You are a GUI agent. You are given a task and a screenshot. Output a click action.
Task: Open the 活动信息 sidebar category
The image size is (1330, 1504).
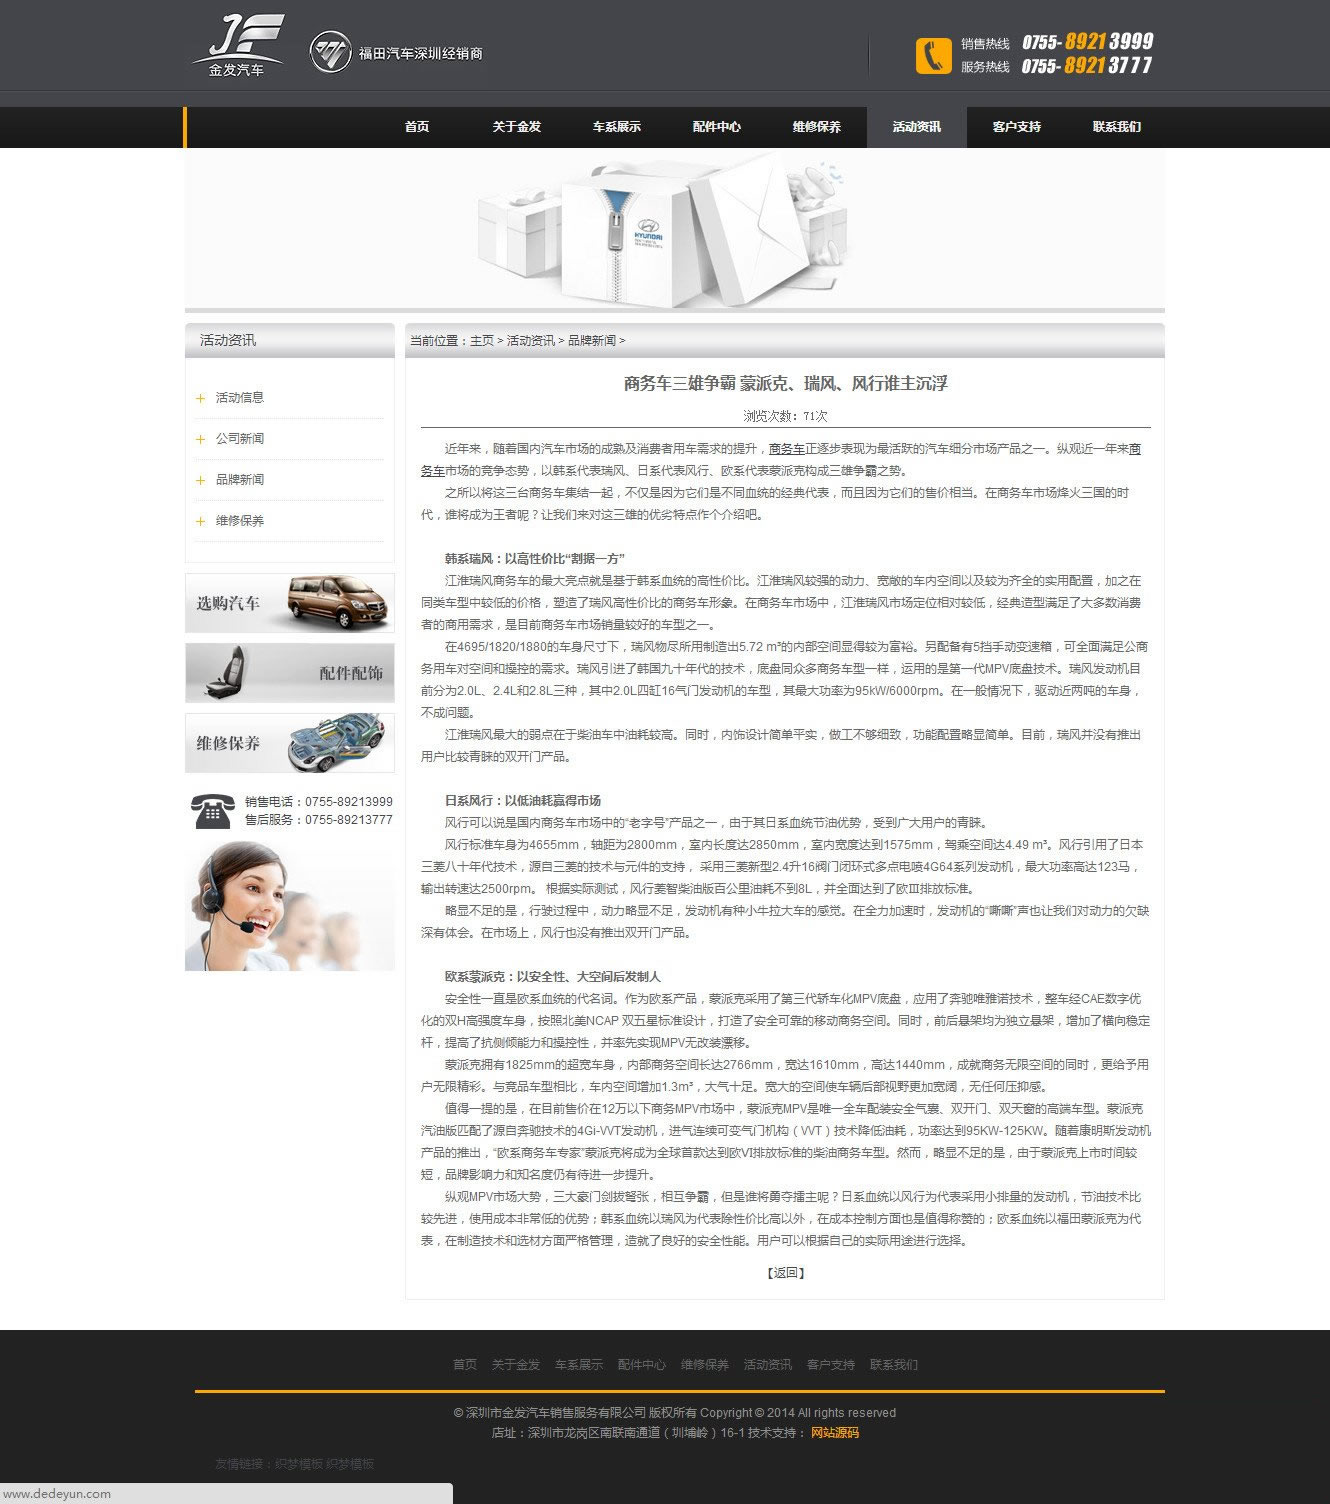(x=240, y=398)
